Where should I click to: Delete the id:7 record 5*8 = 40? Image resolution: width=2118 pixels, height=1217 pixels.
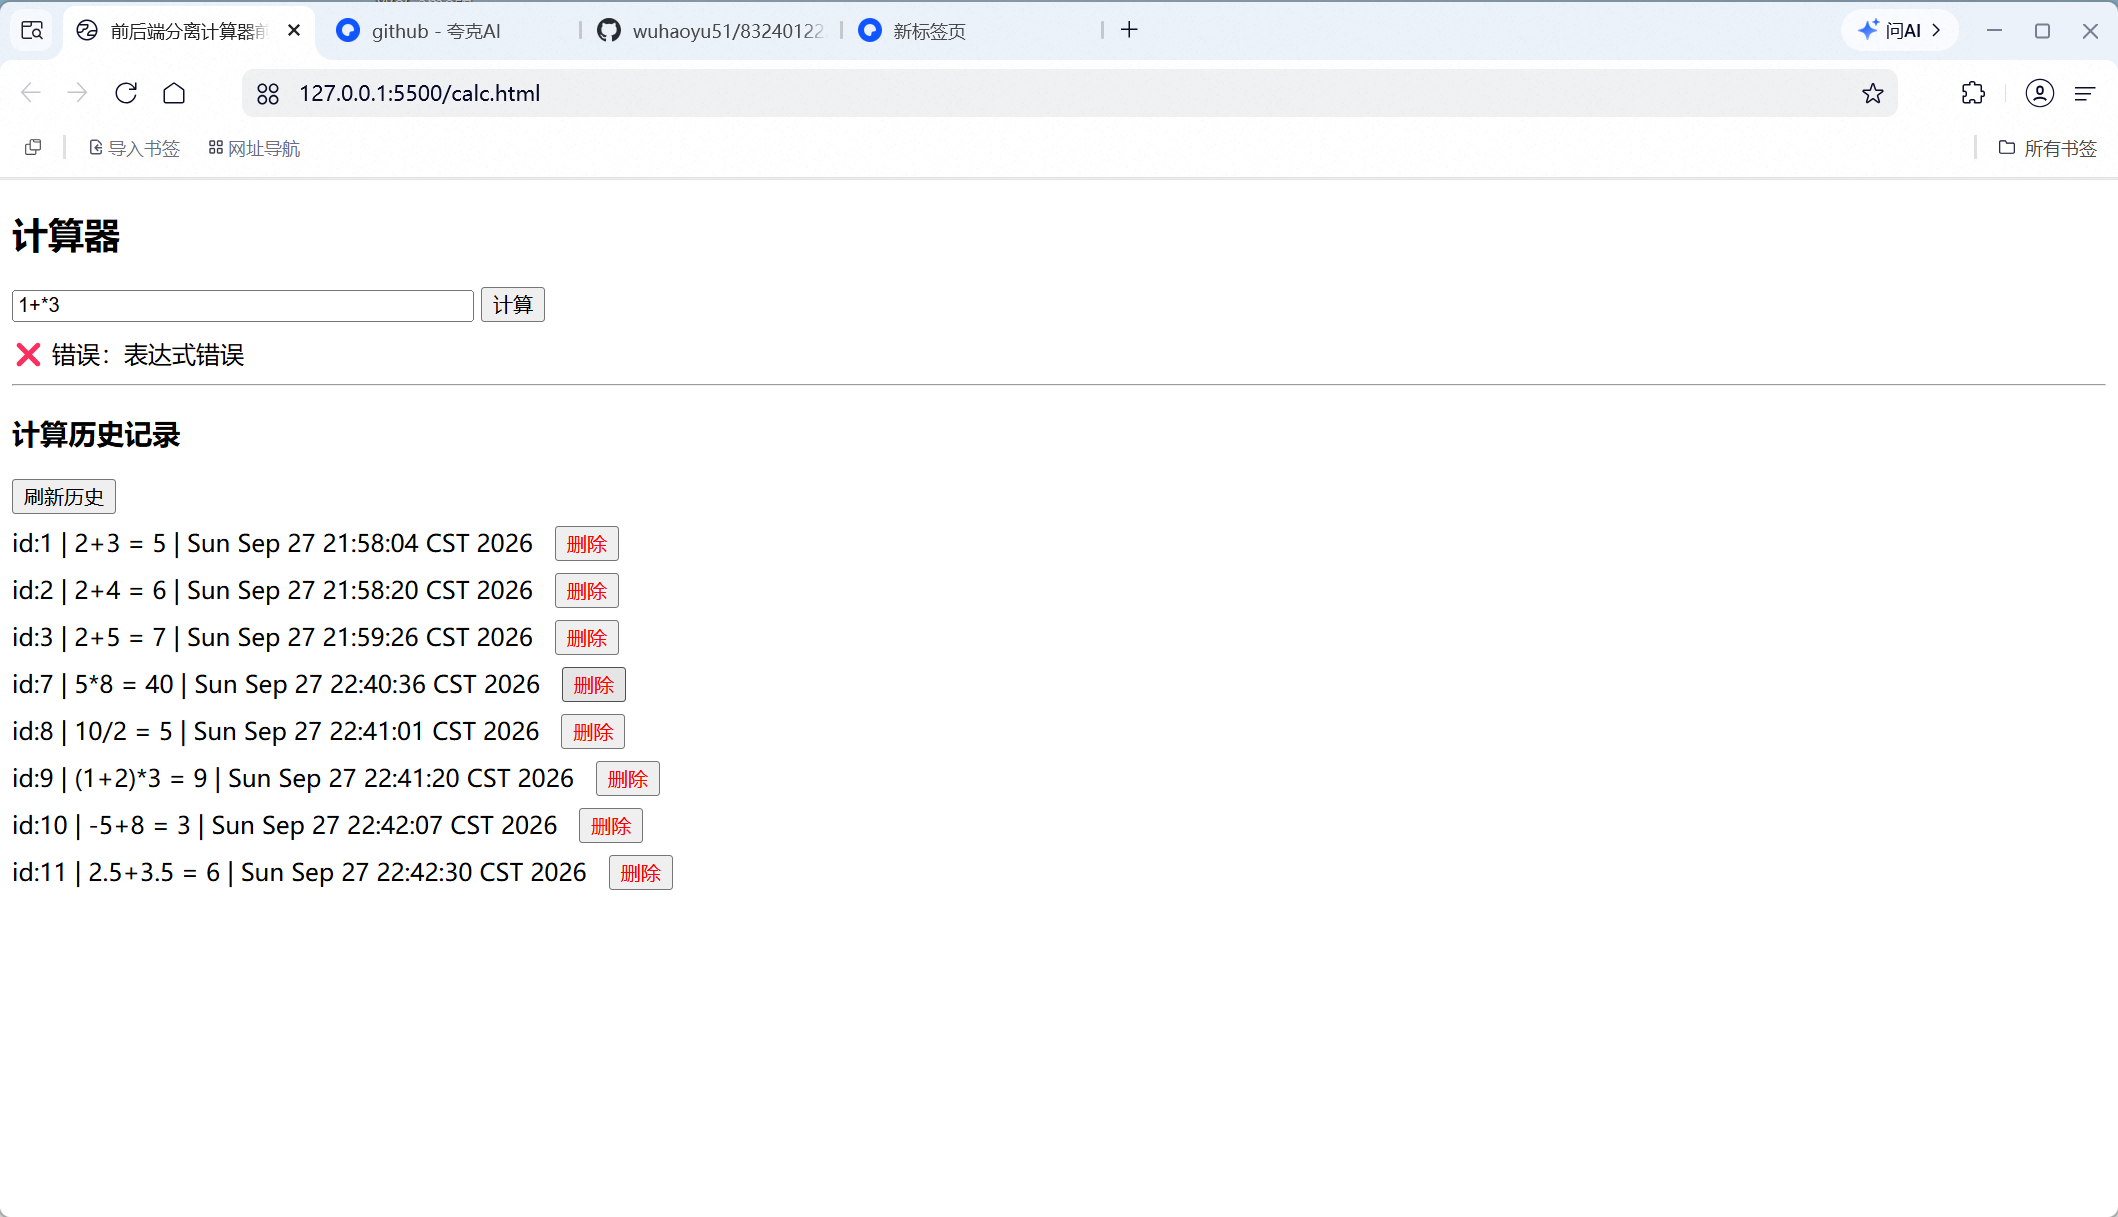594,685
